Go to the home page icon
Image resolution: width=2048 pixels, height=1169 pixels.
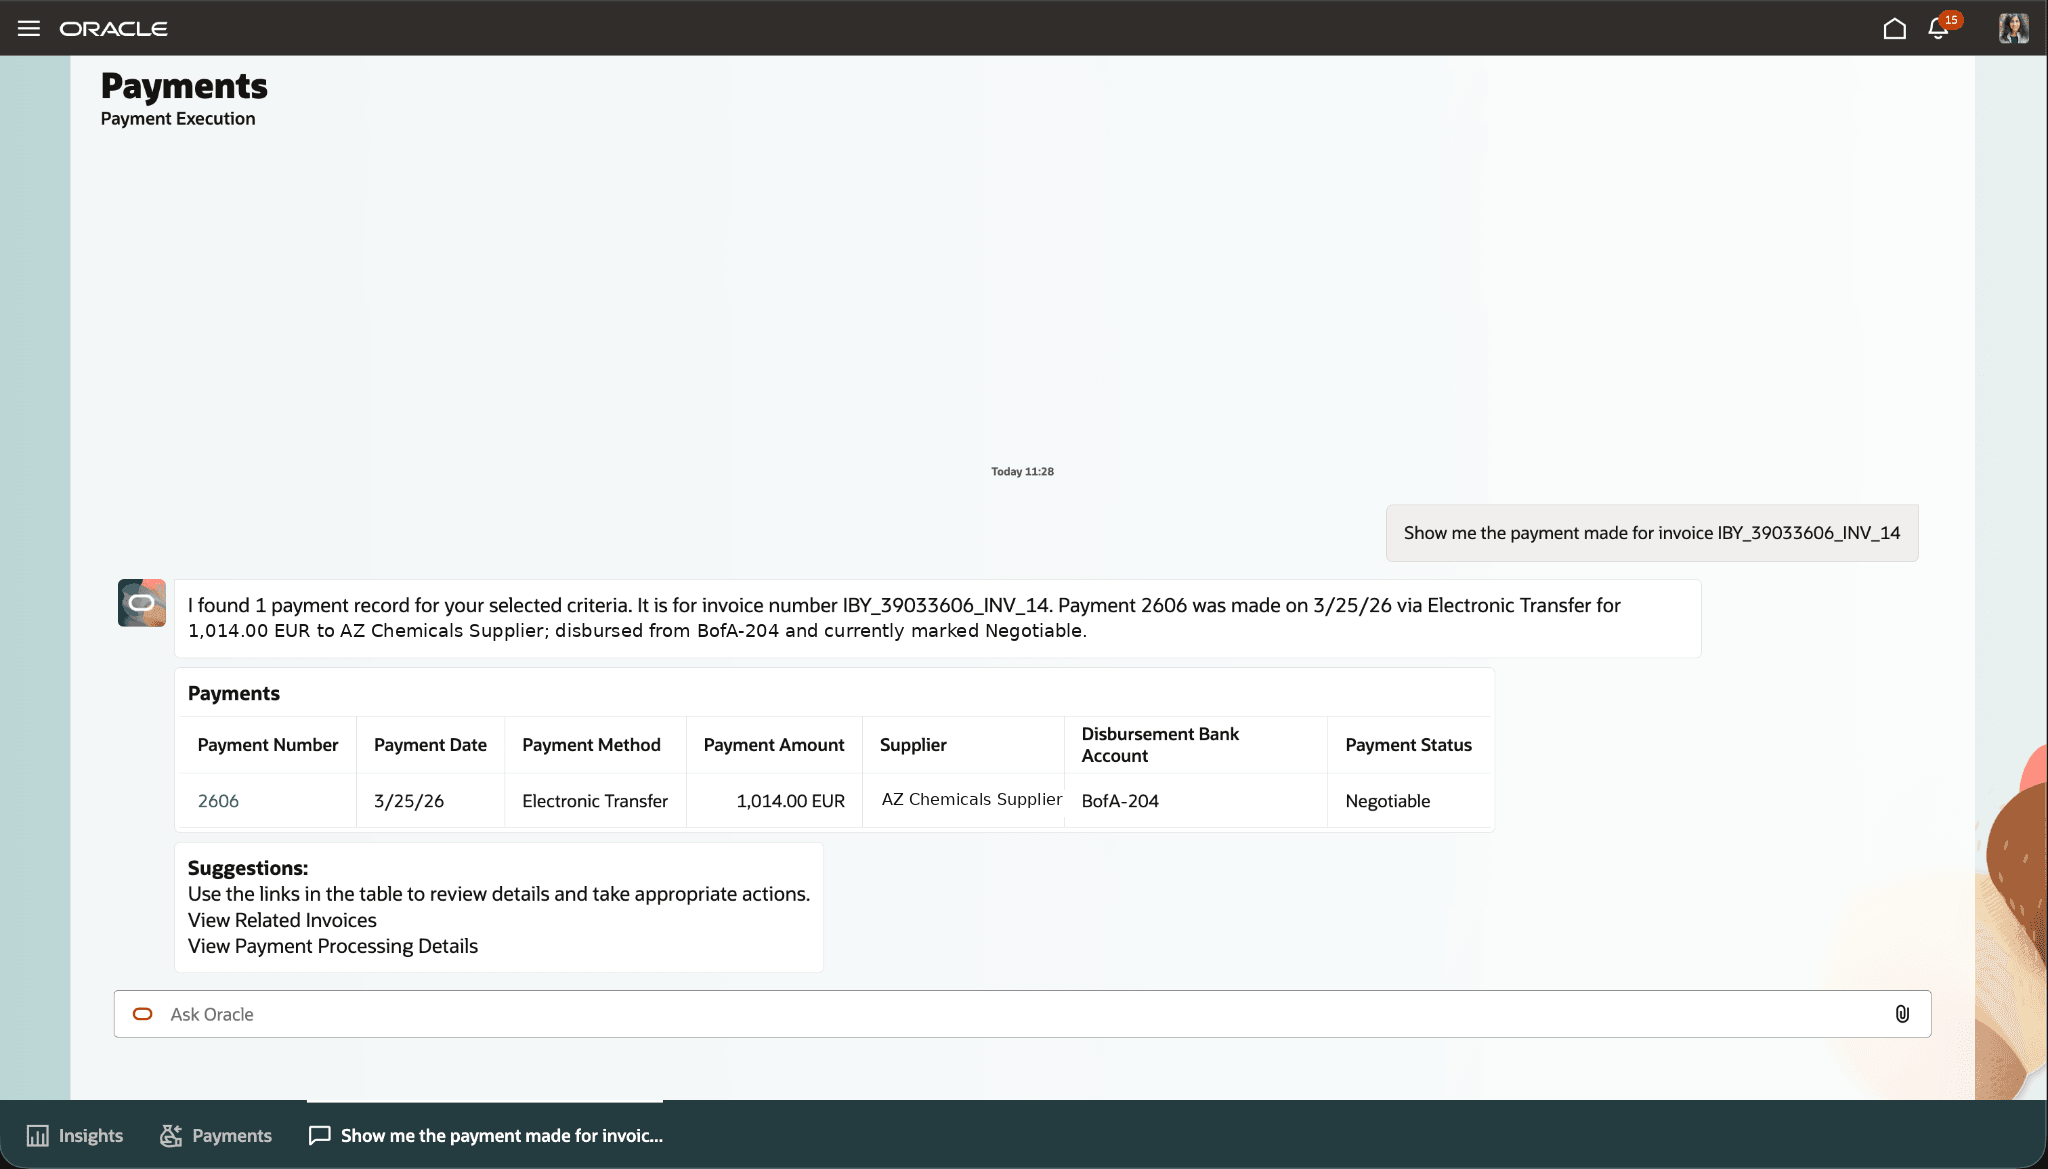point(1894,28)
